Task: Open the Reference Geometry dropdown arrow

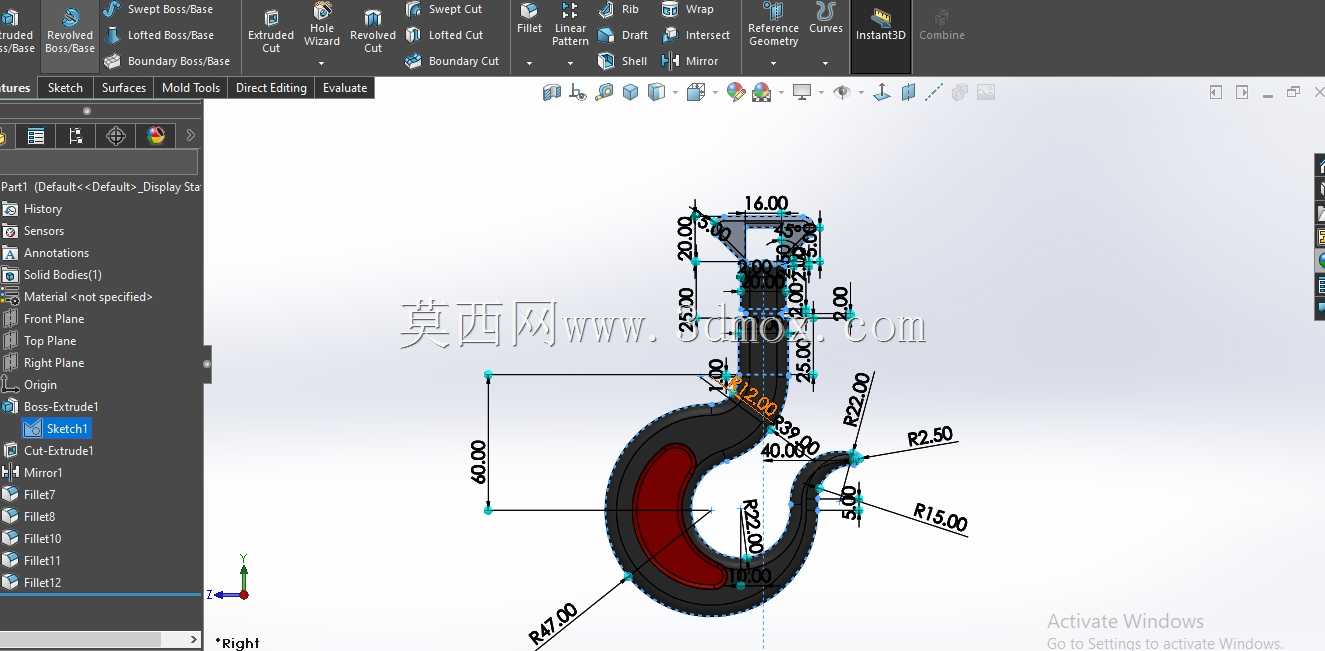Action: (773, 63)
